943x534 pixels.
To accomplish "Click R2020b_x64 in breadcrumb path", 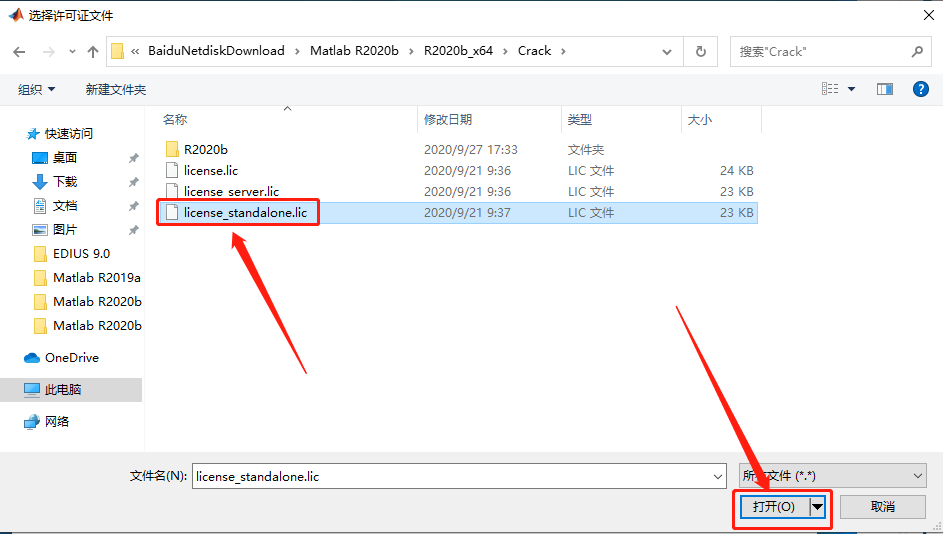I will 458,51.
